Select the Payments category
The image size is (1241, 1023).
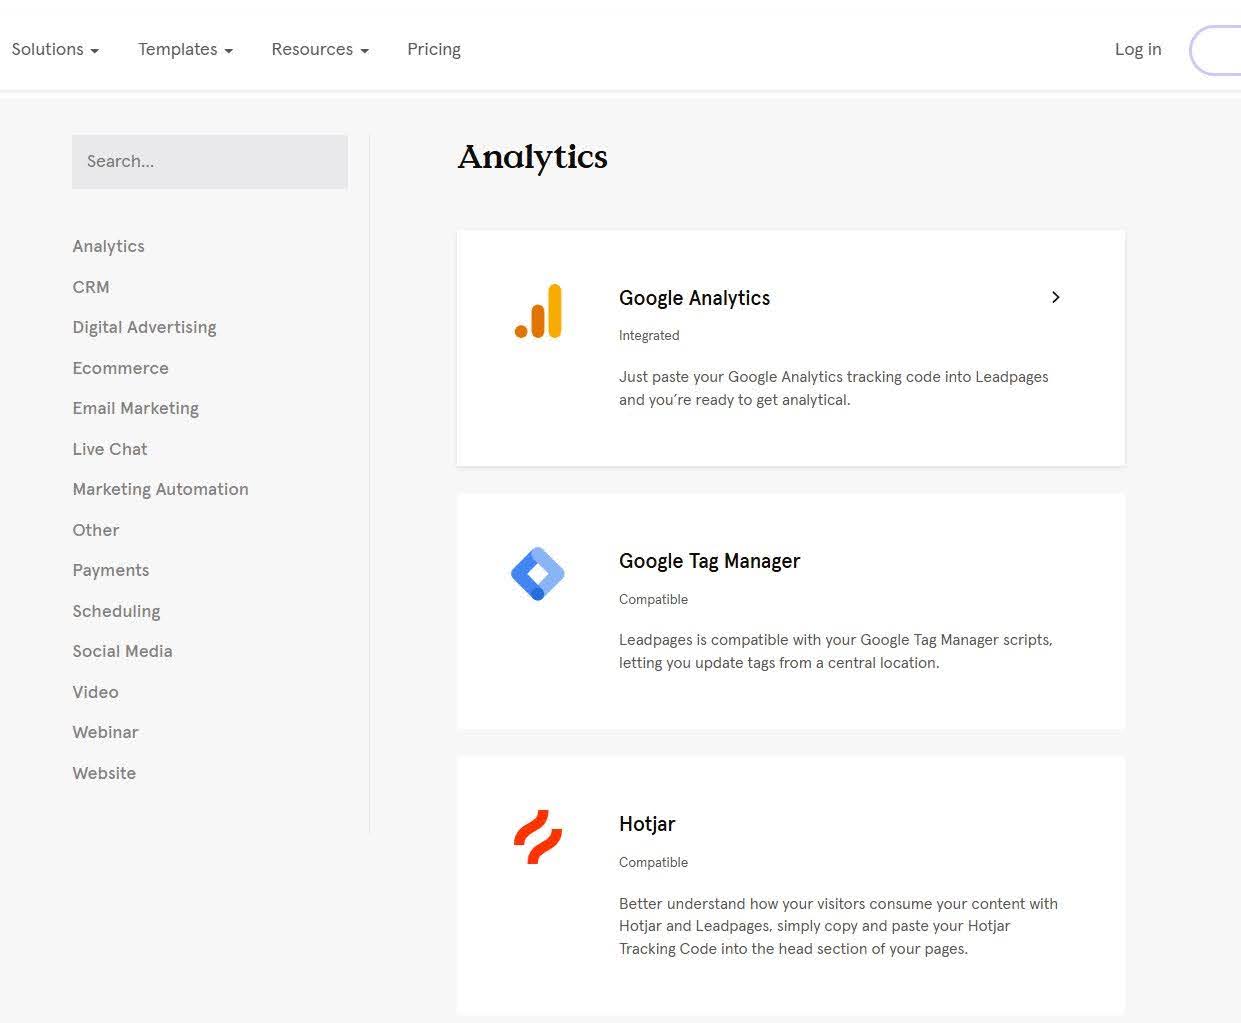tap(110, 570)
